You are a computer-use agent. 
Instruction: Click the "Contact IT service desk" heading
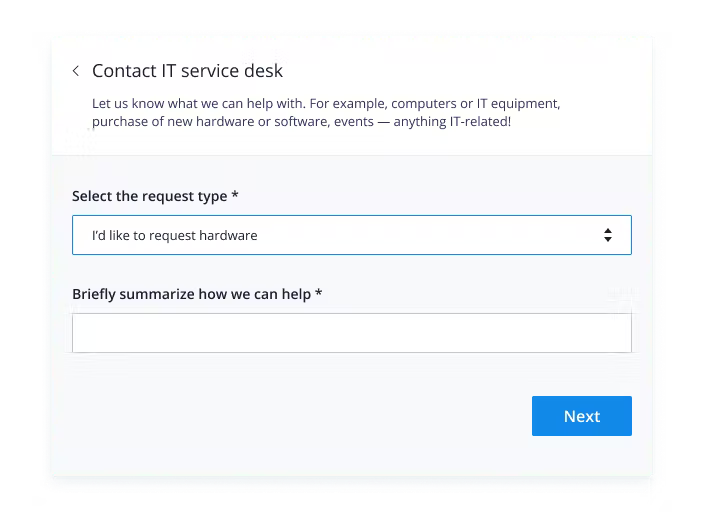[x=187, y=71]
